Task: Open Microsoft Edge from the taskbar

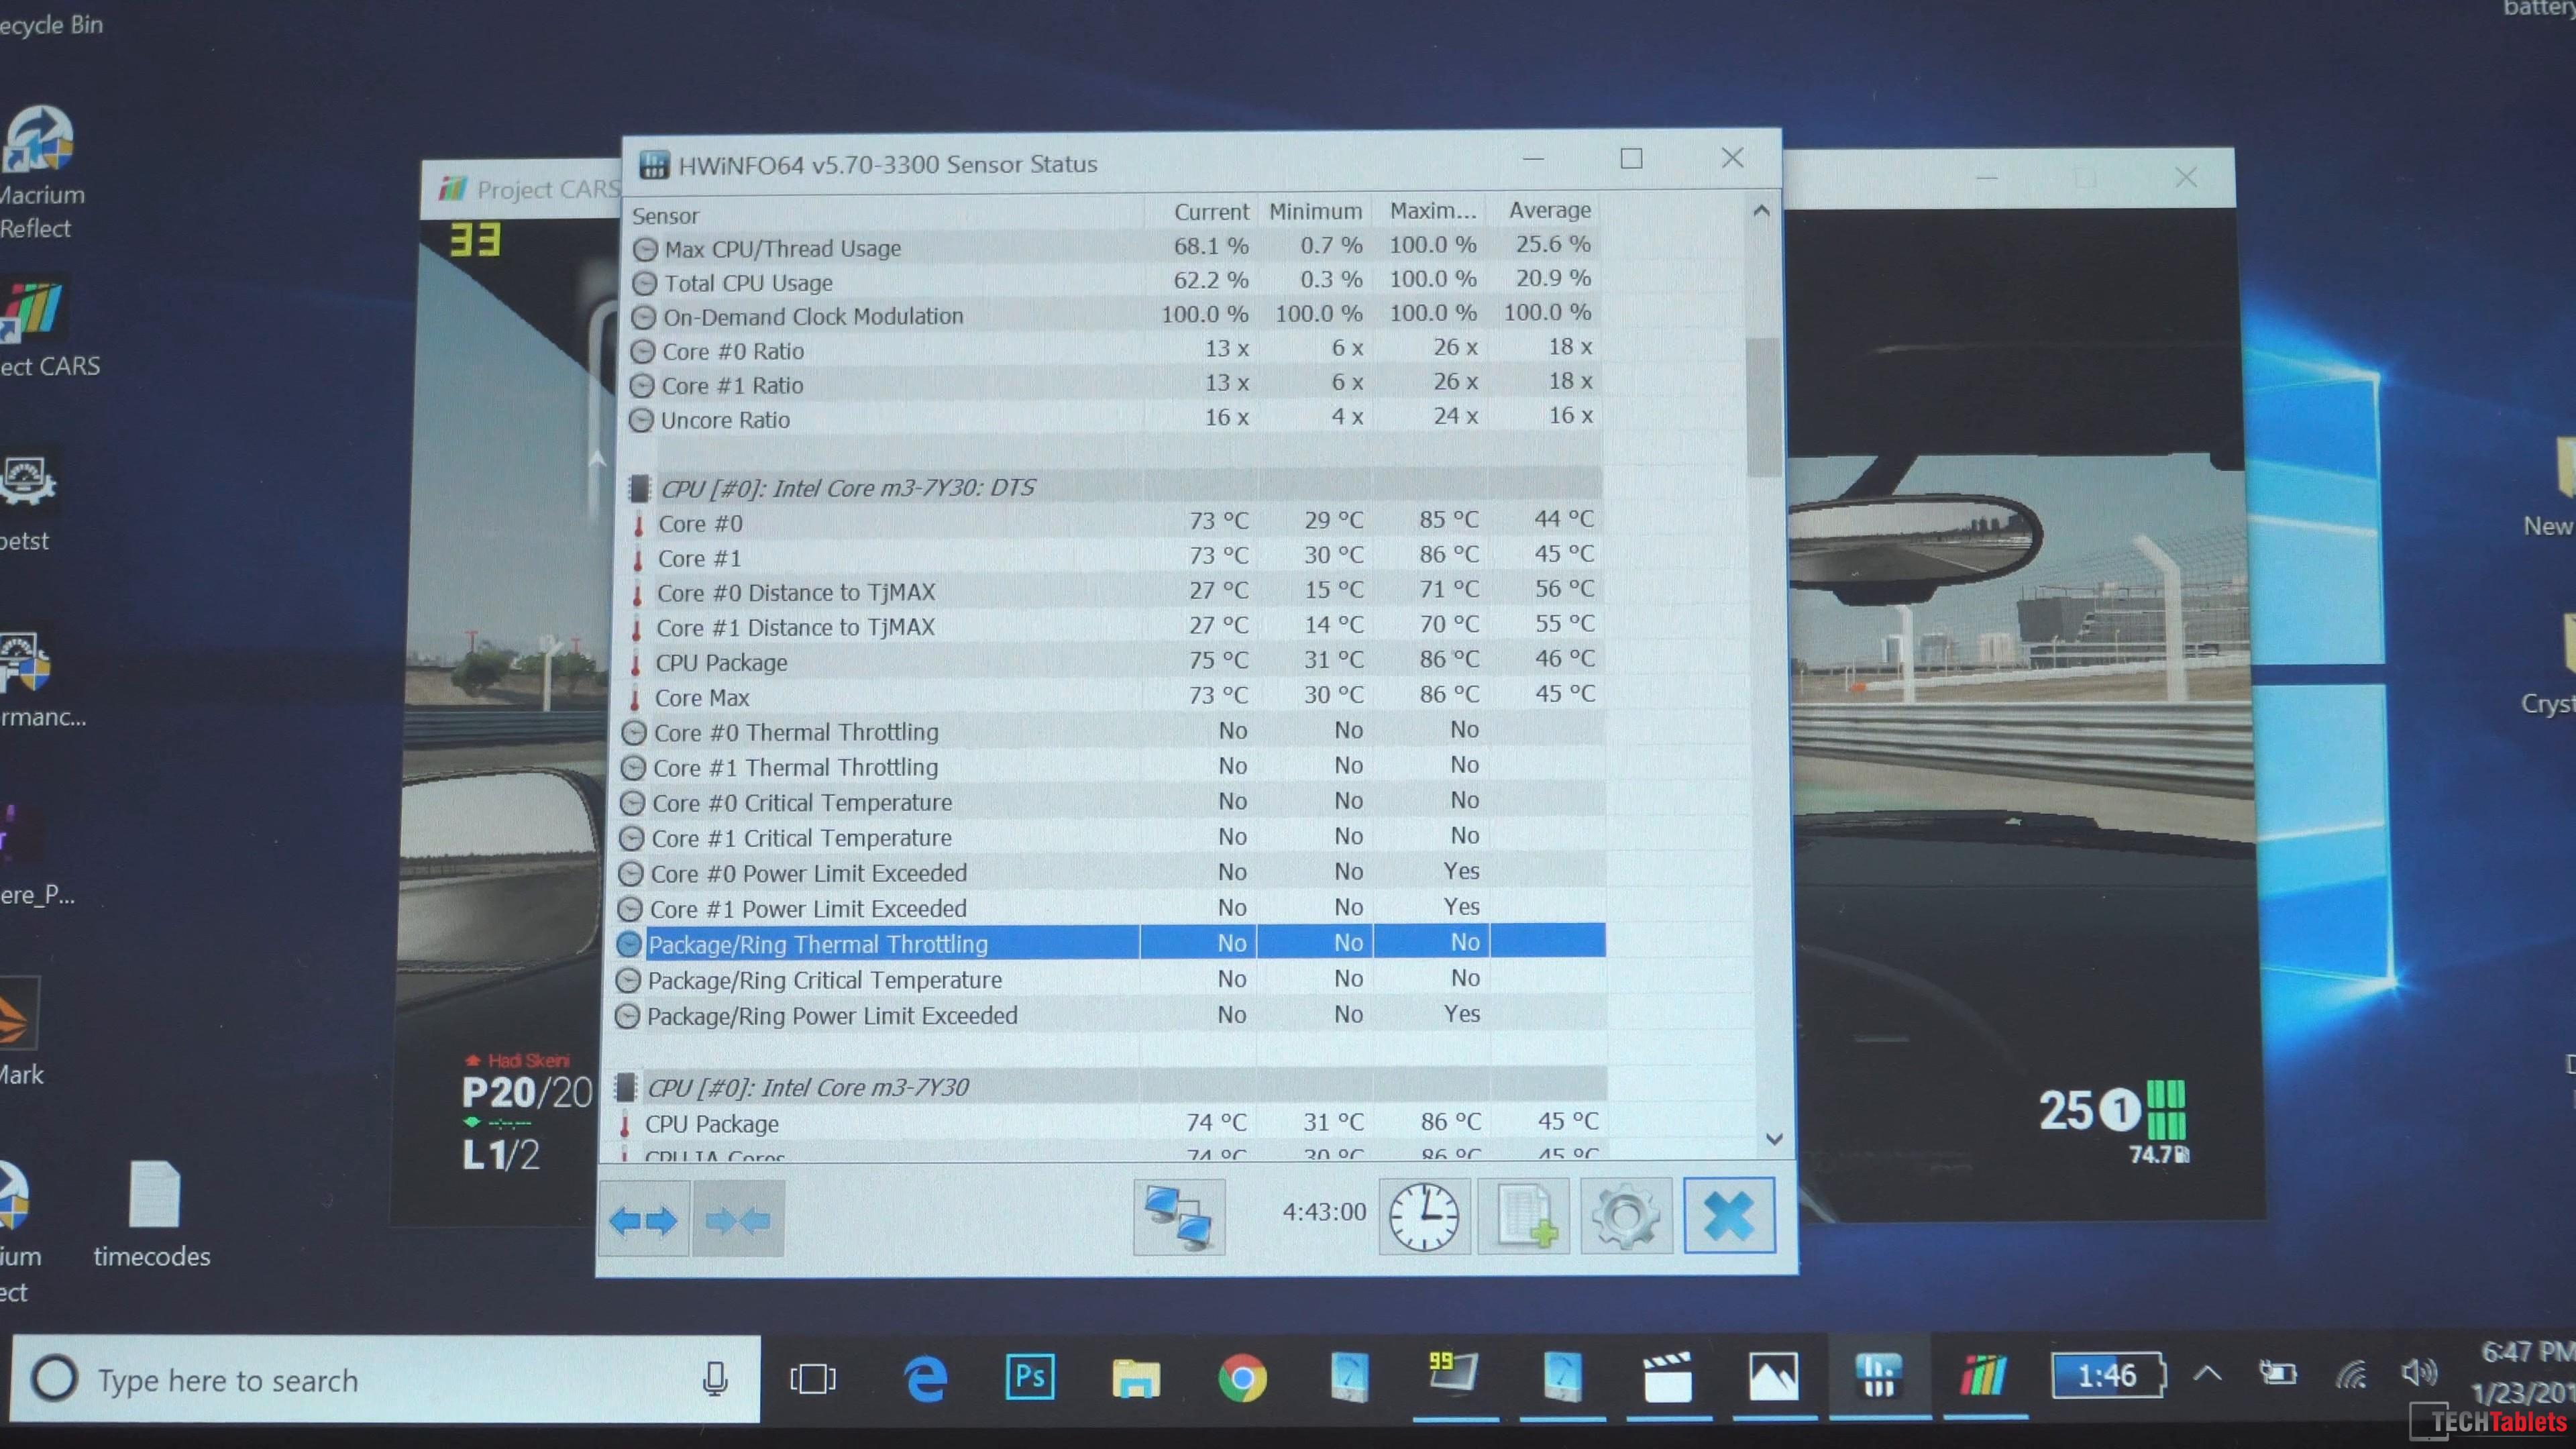Action: (925, 1379)
